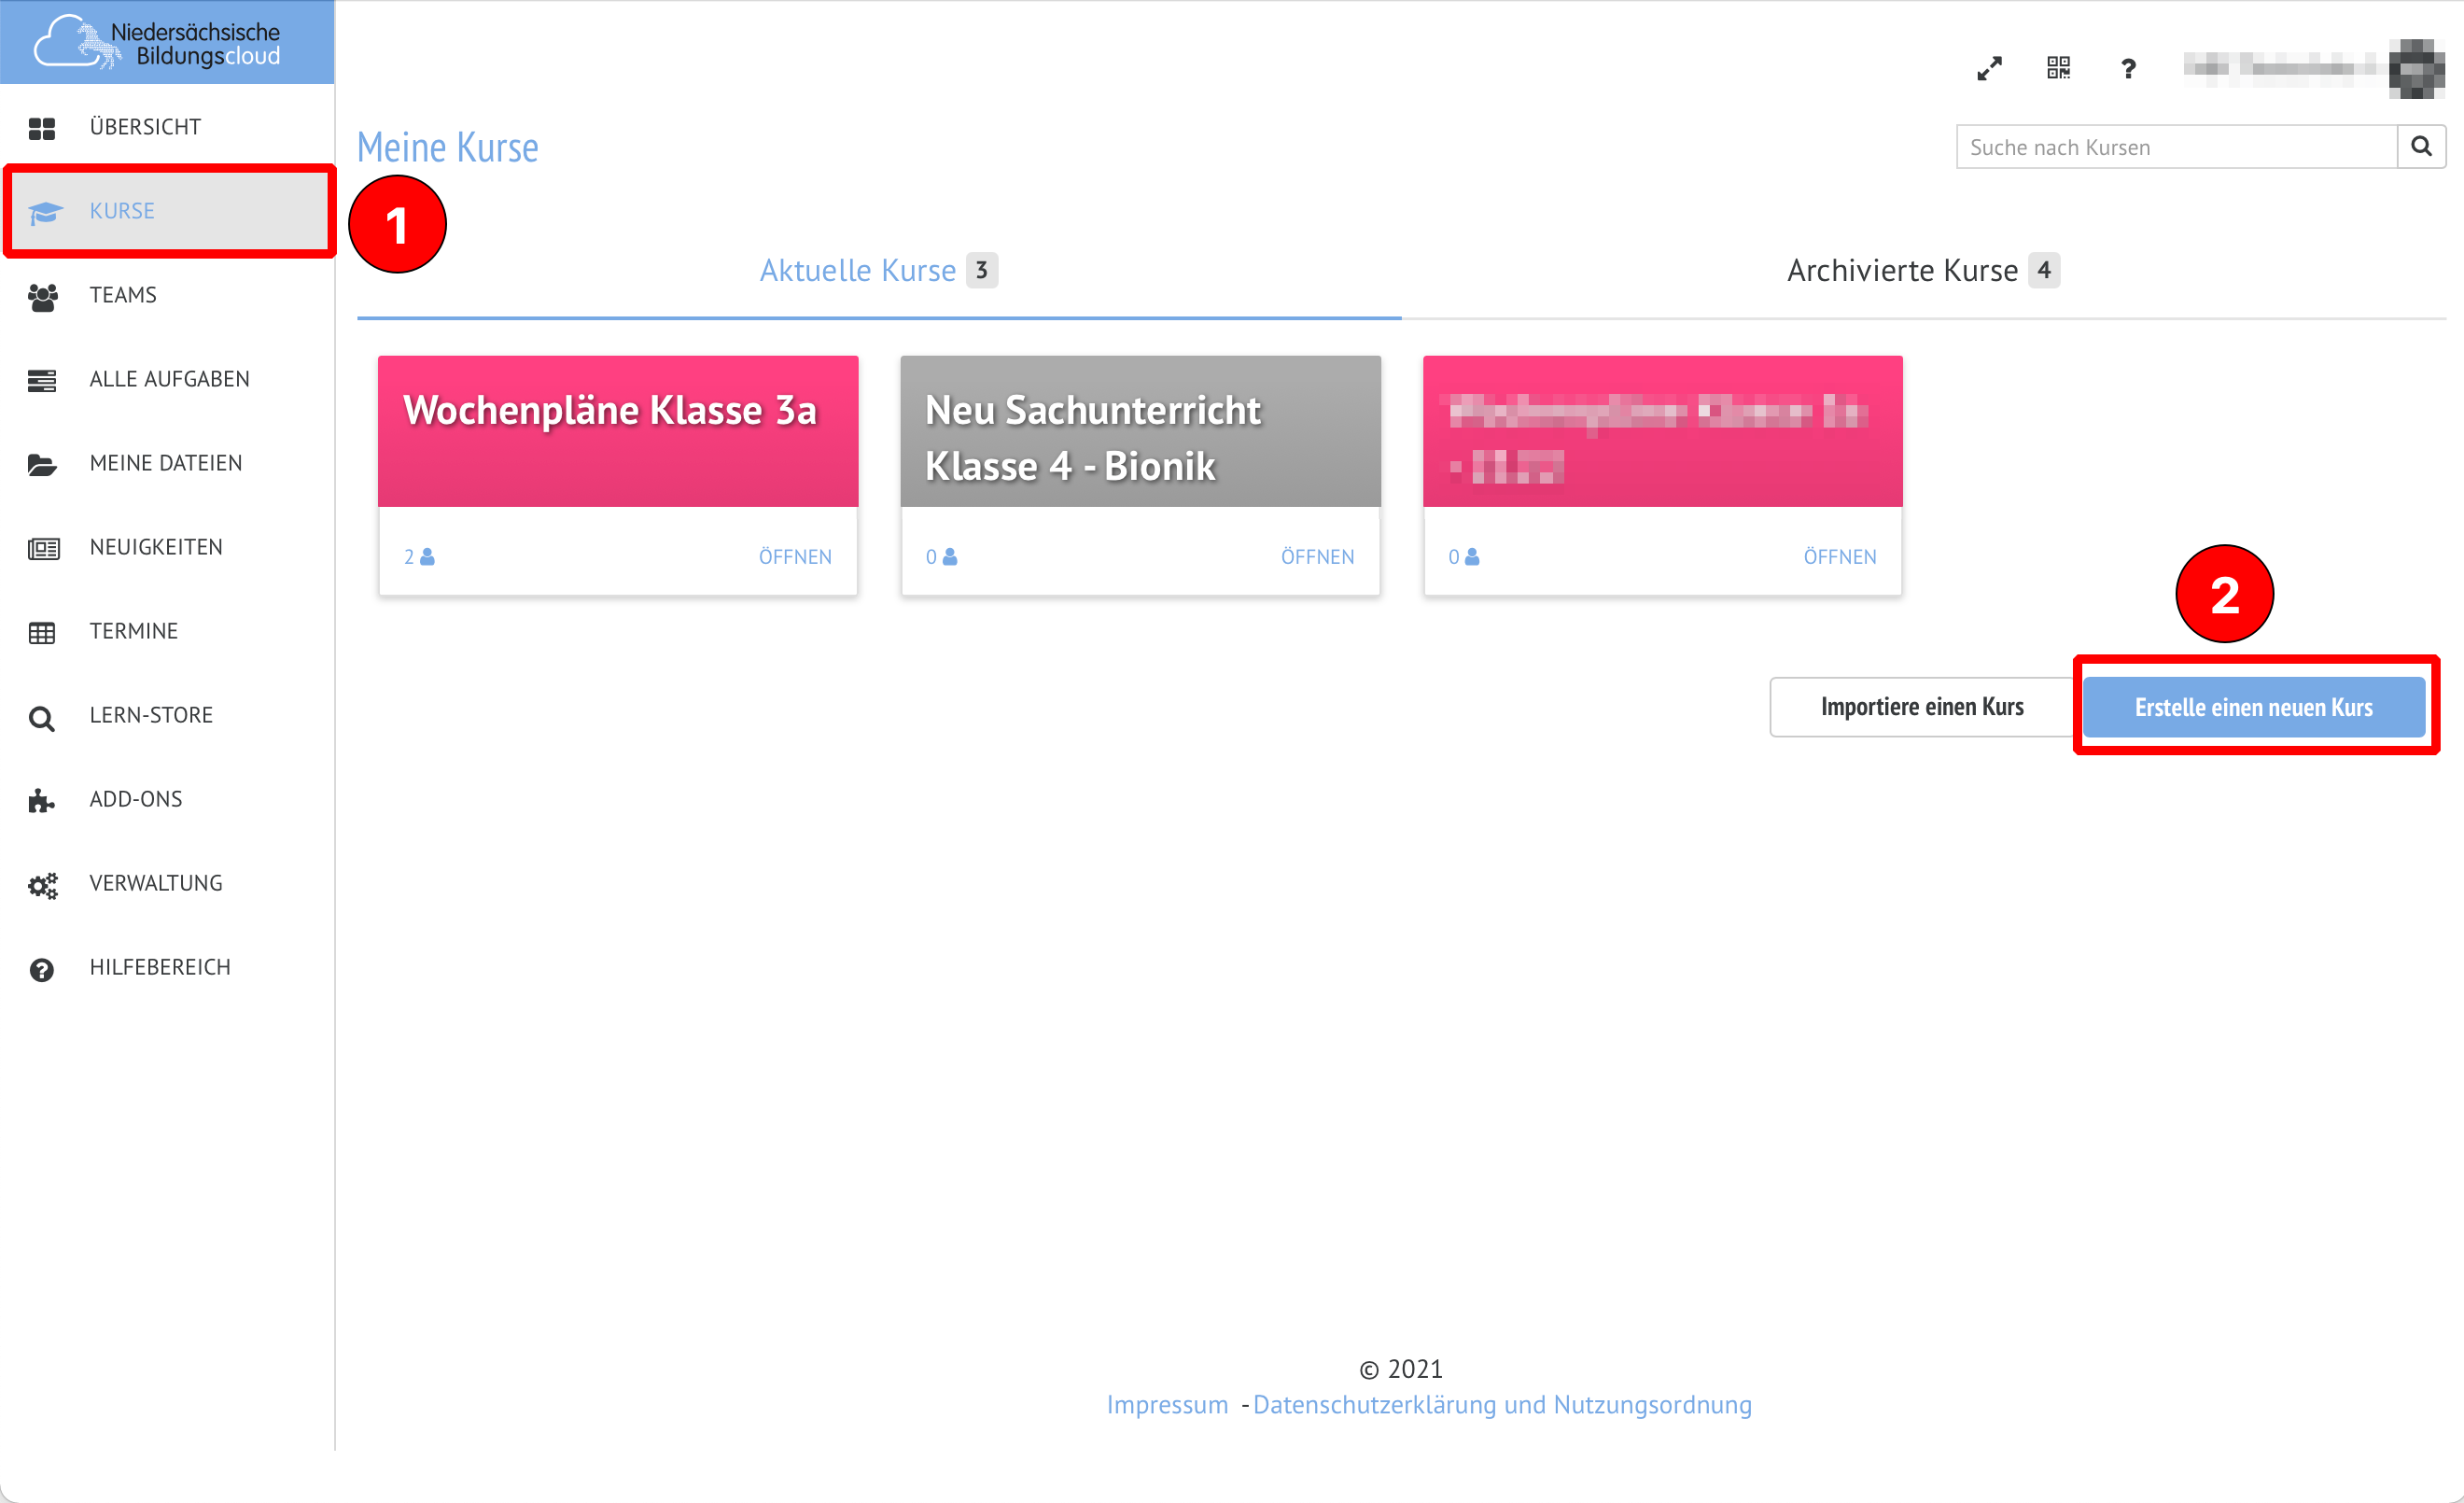Open the Wochenpläne Klasse 3a course card
This screenshot has width=2464, height=1503.
tap(617, 432)
